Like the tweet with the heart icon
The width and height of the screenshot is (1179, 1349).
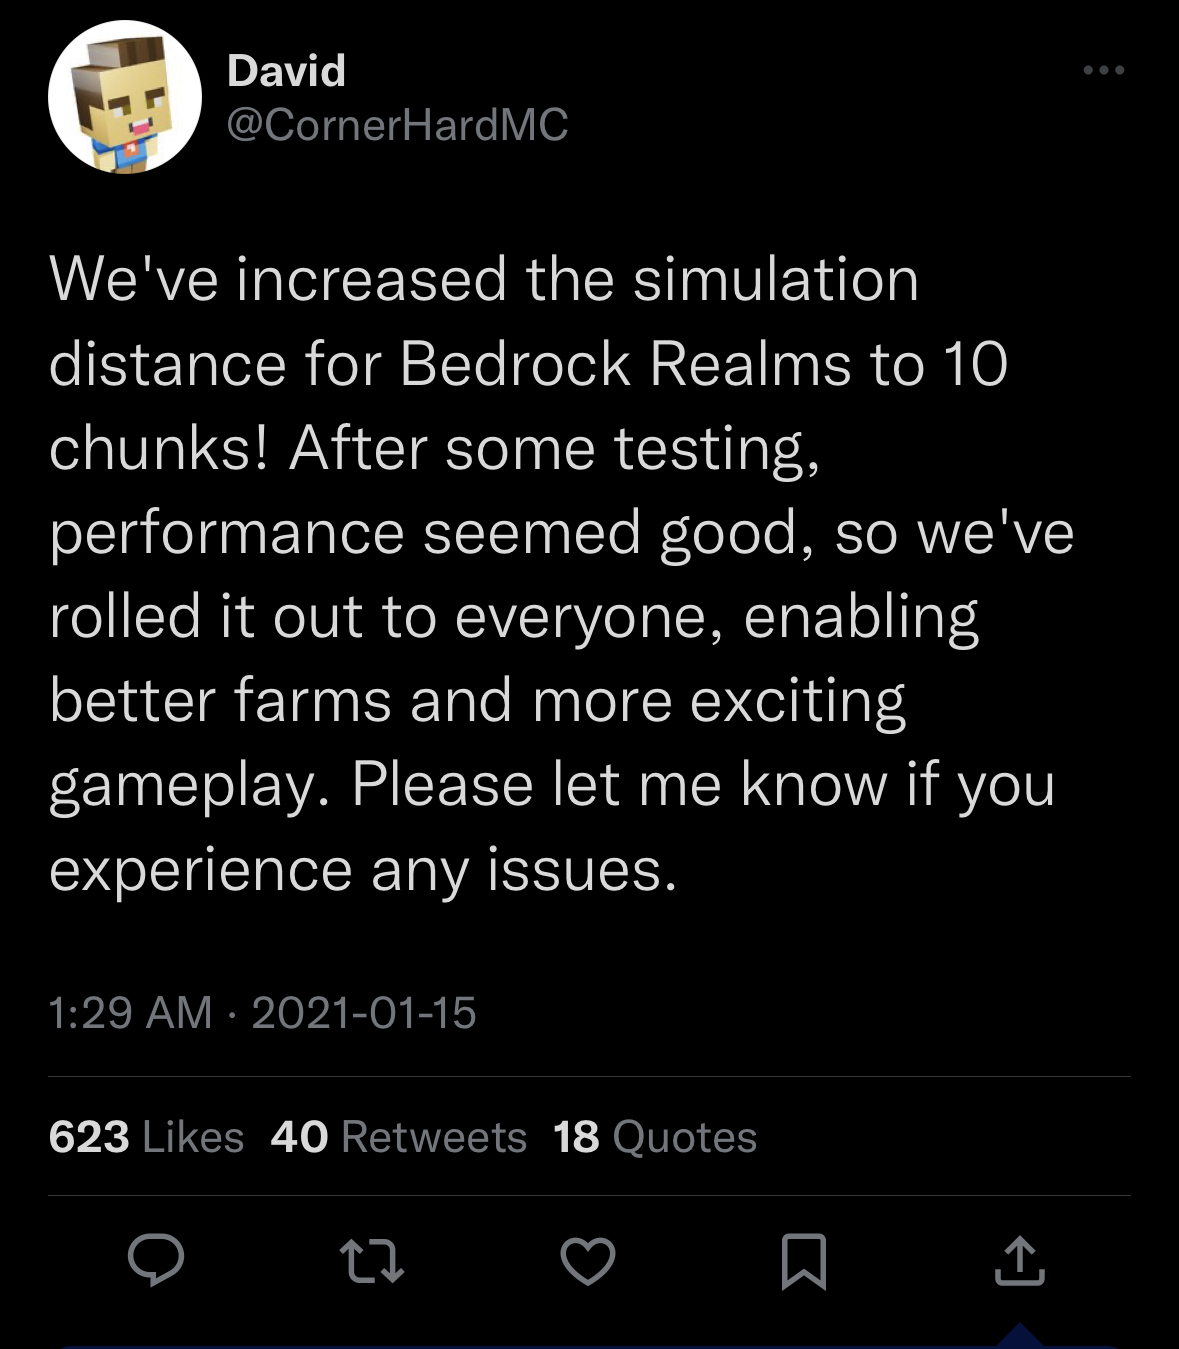[588, 1260]
